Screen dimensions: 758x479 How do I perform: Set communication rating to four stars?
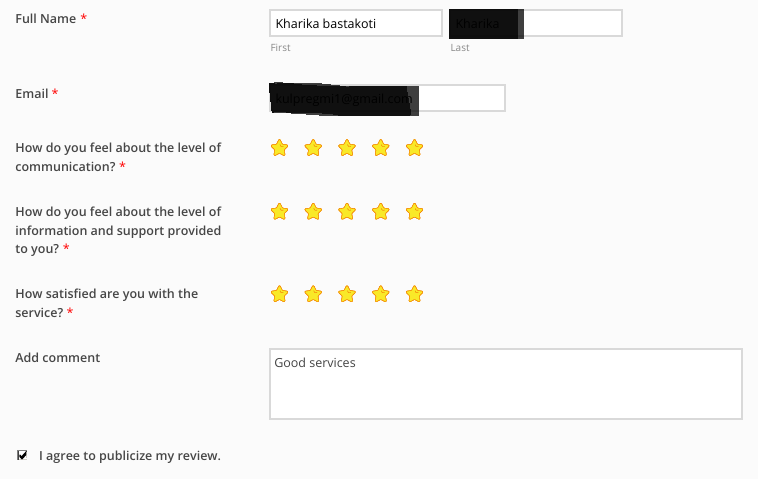(x=381, y=148)
